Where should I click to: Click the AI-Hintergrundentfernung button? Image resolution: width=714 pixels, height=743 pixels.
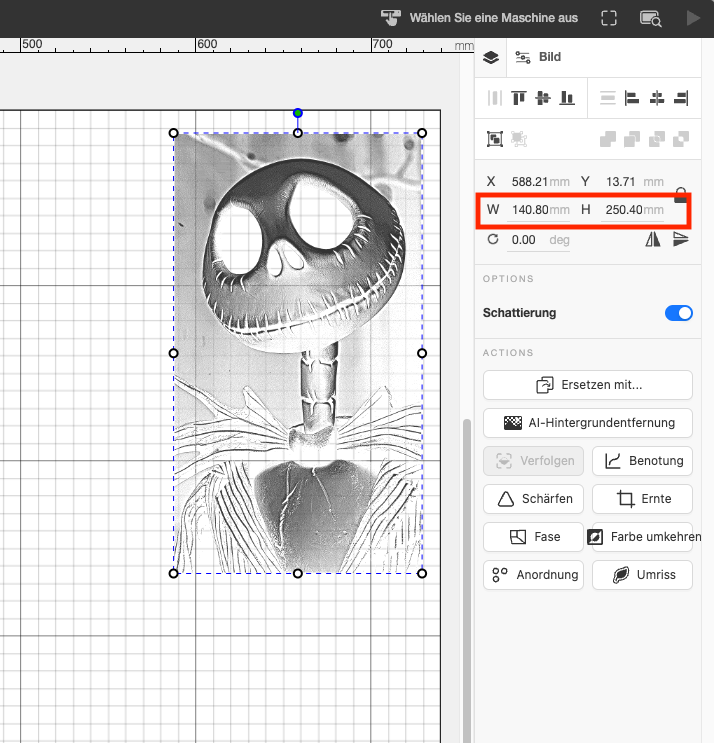587,423
